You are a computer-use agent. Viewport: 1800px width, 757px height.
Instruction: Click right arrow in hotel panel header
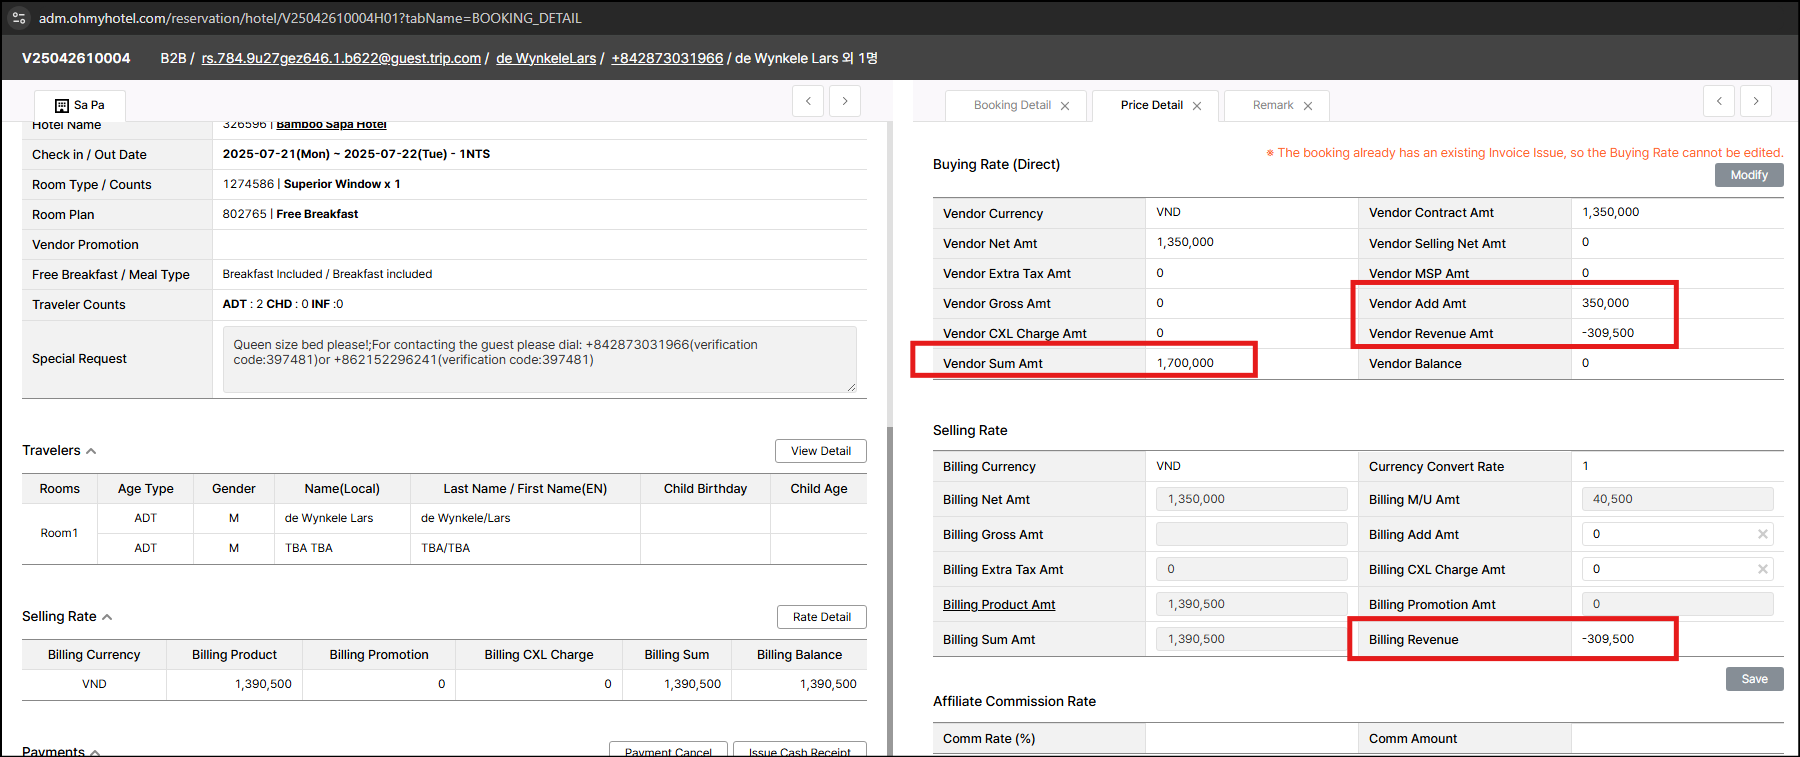click(845, 101)
